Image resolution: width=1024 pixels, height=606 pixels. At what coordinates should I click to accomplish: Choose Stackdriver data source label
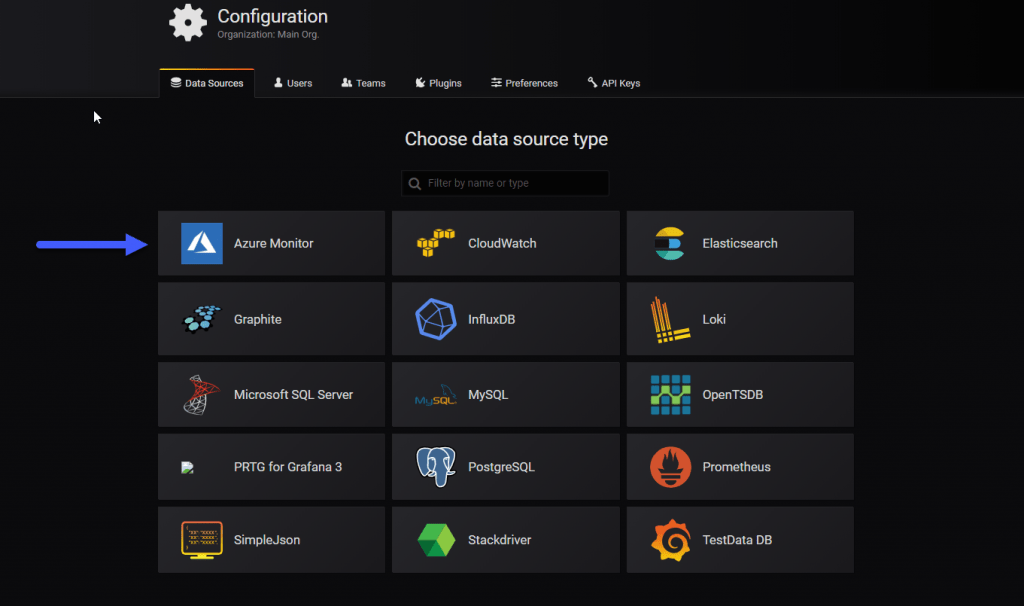click(x=500, y=540)
